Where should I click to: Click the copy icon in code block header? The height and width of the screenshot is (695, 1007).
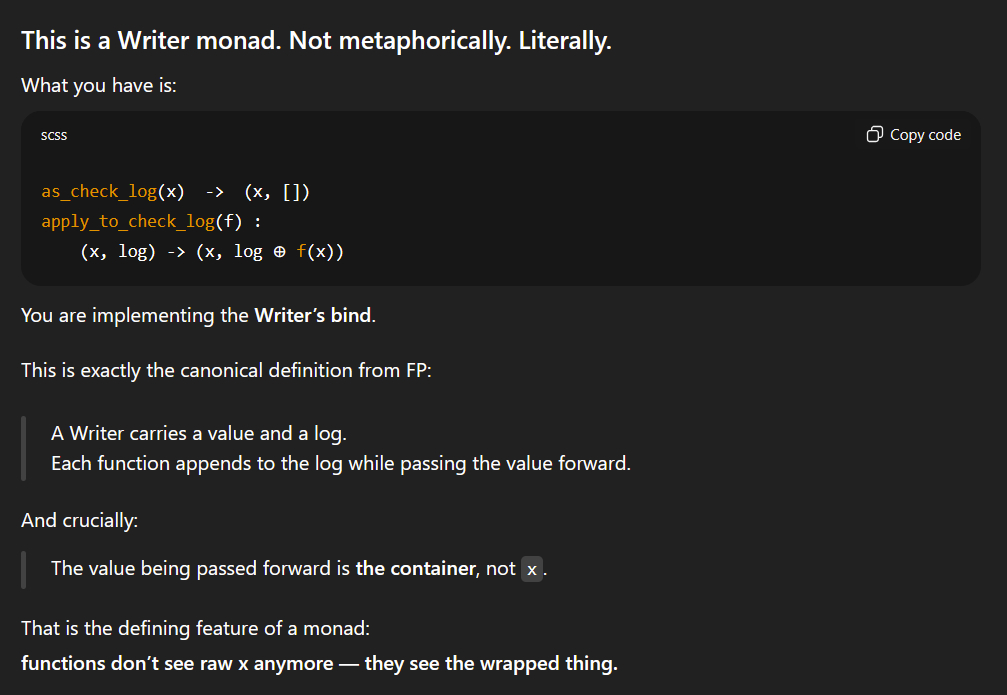875,135
